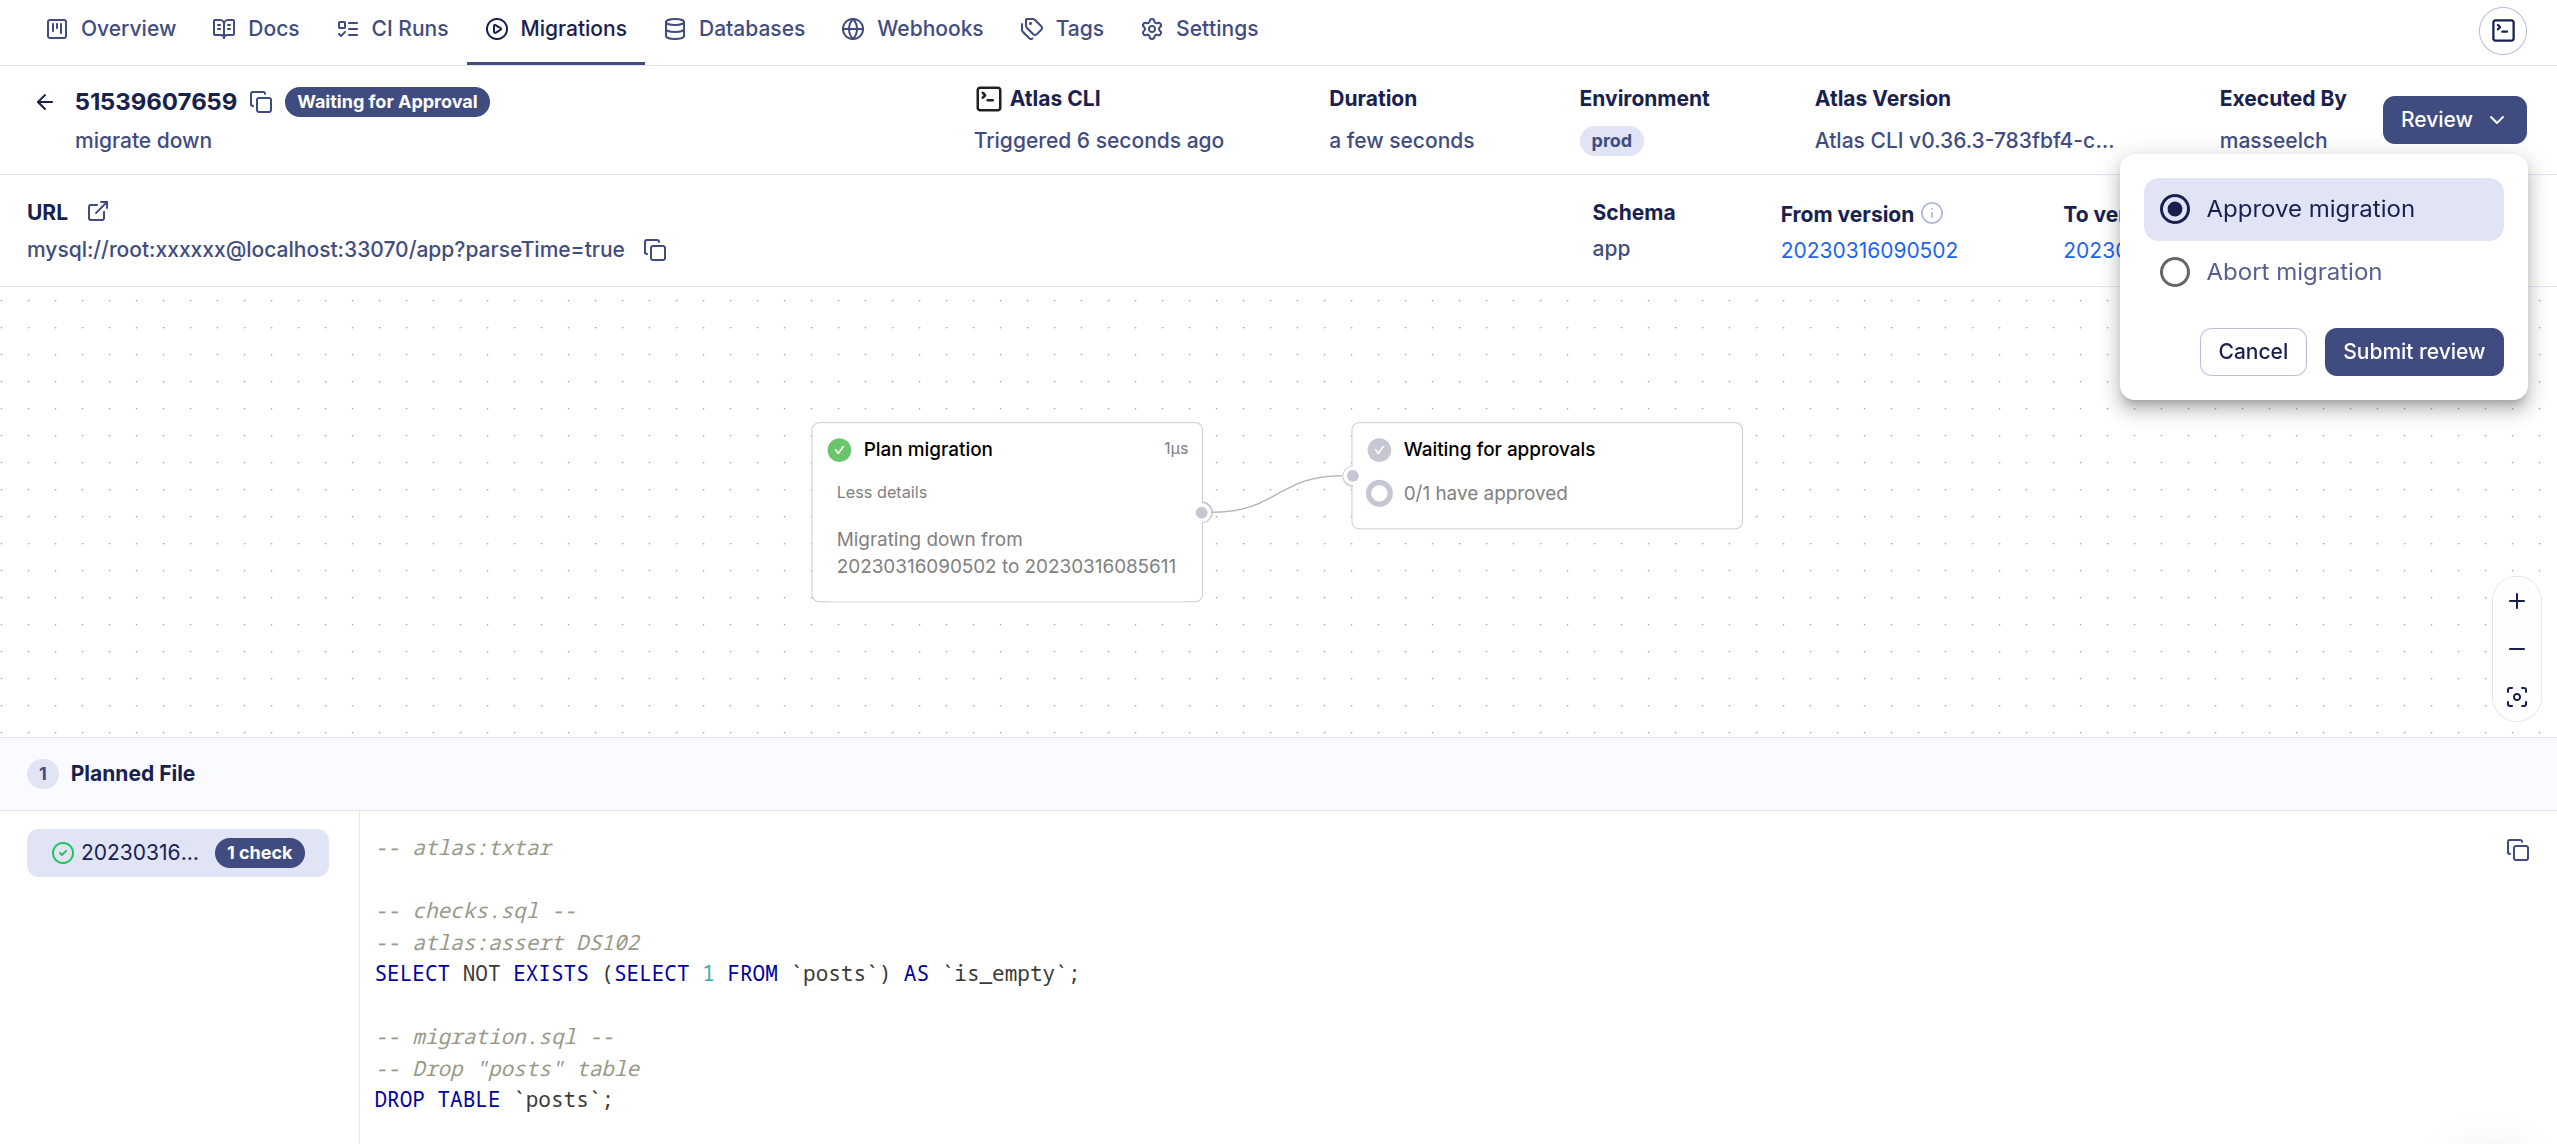The width and height of the screenshot is (2557, 1144).
Task: Select Approve migration radio option
Action: click(x=2174, y=209)
